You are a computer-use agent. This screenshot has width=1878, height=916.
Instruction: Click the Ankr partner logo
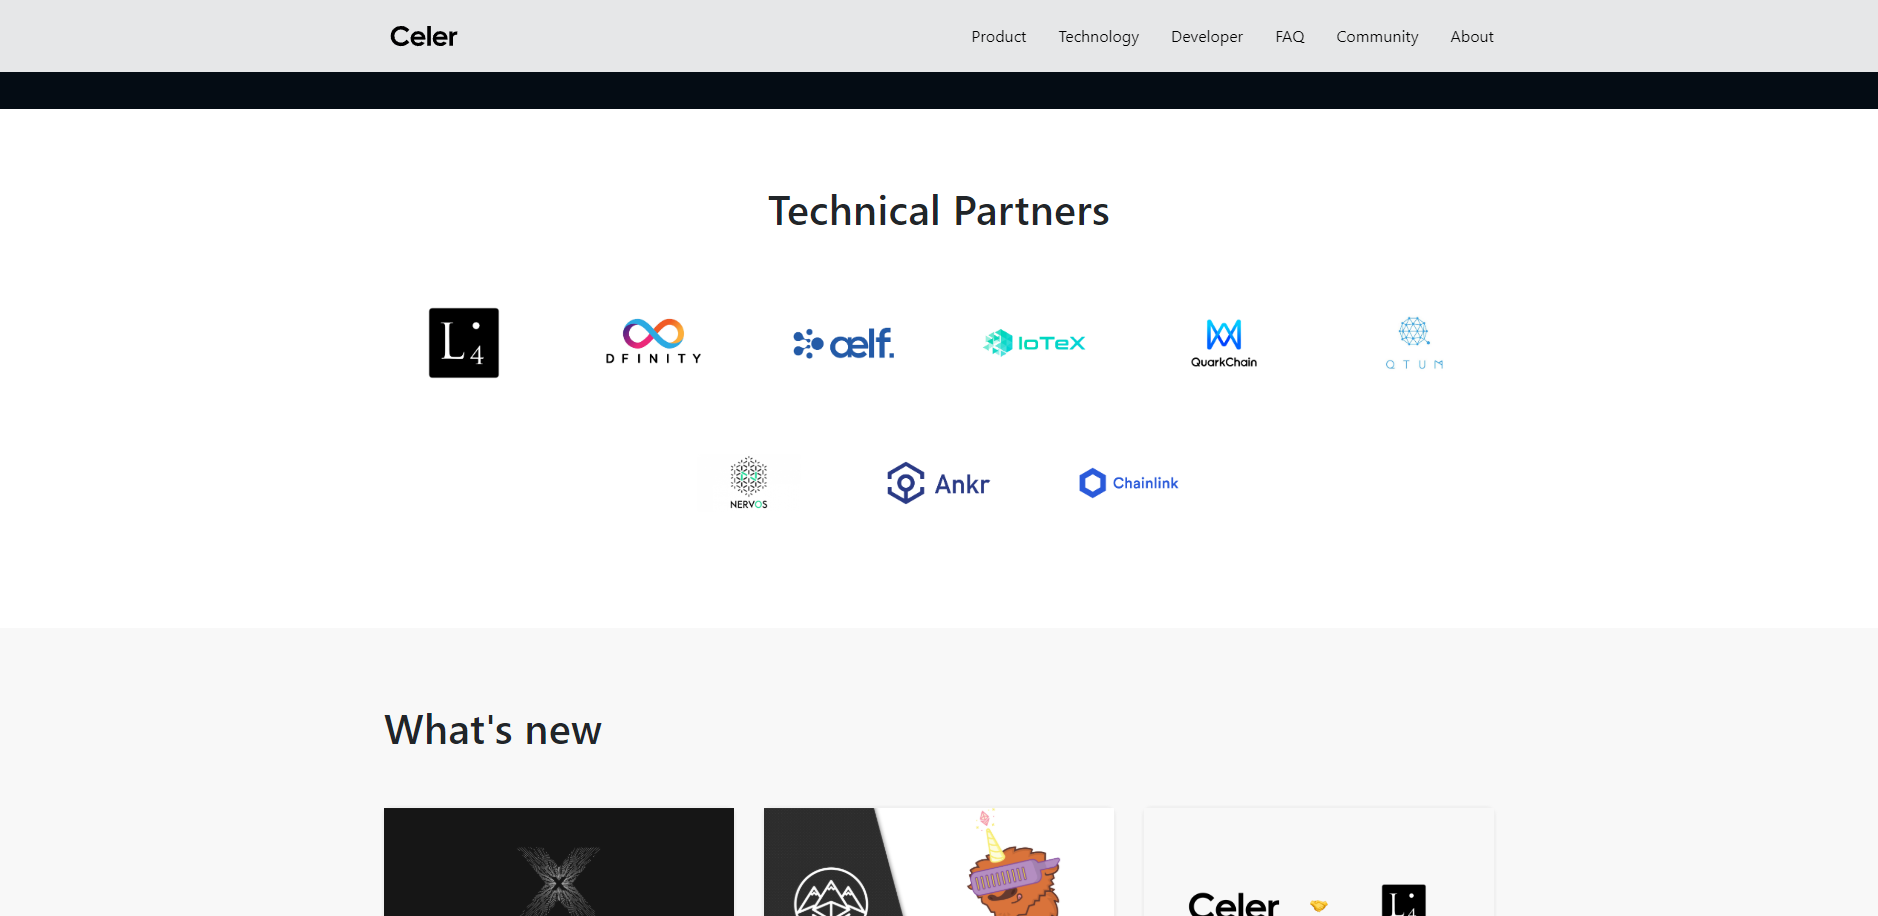pyautogui.click(x=938, y=483)
